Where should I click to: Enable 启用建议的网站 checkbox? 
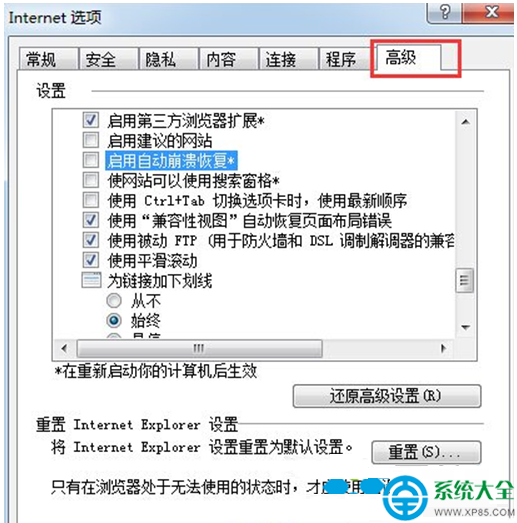coord(91,140)
